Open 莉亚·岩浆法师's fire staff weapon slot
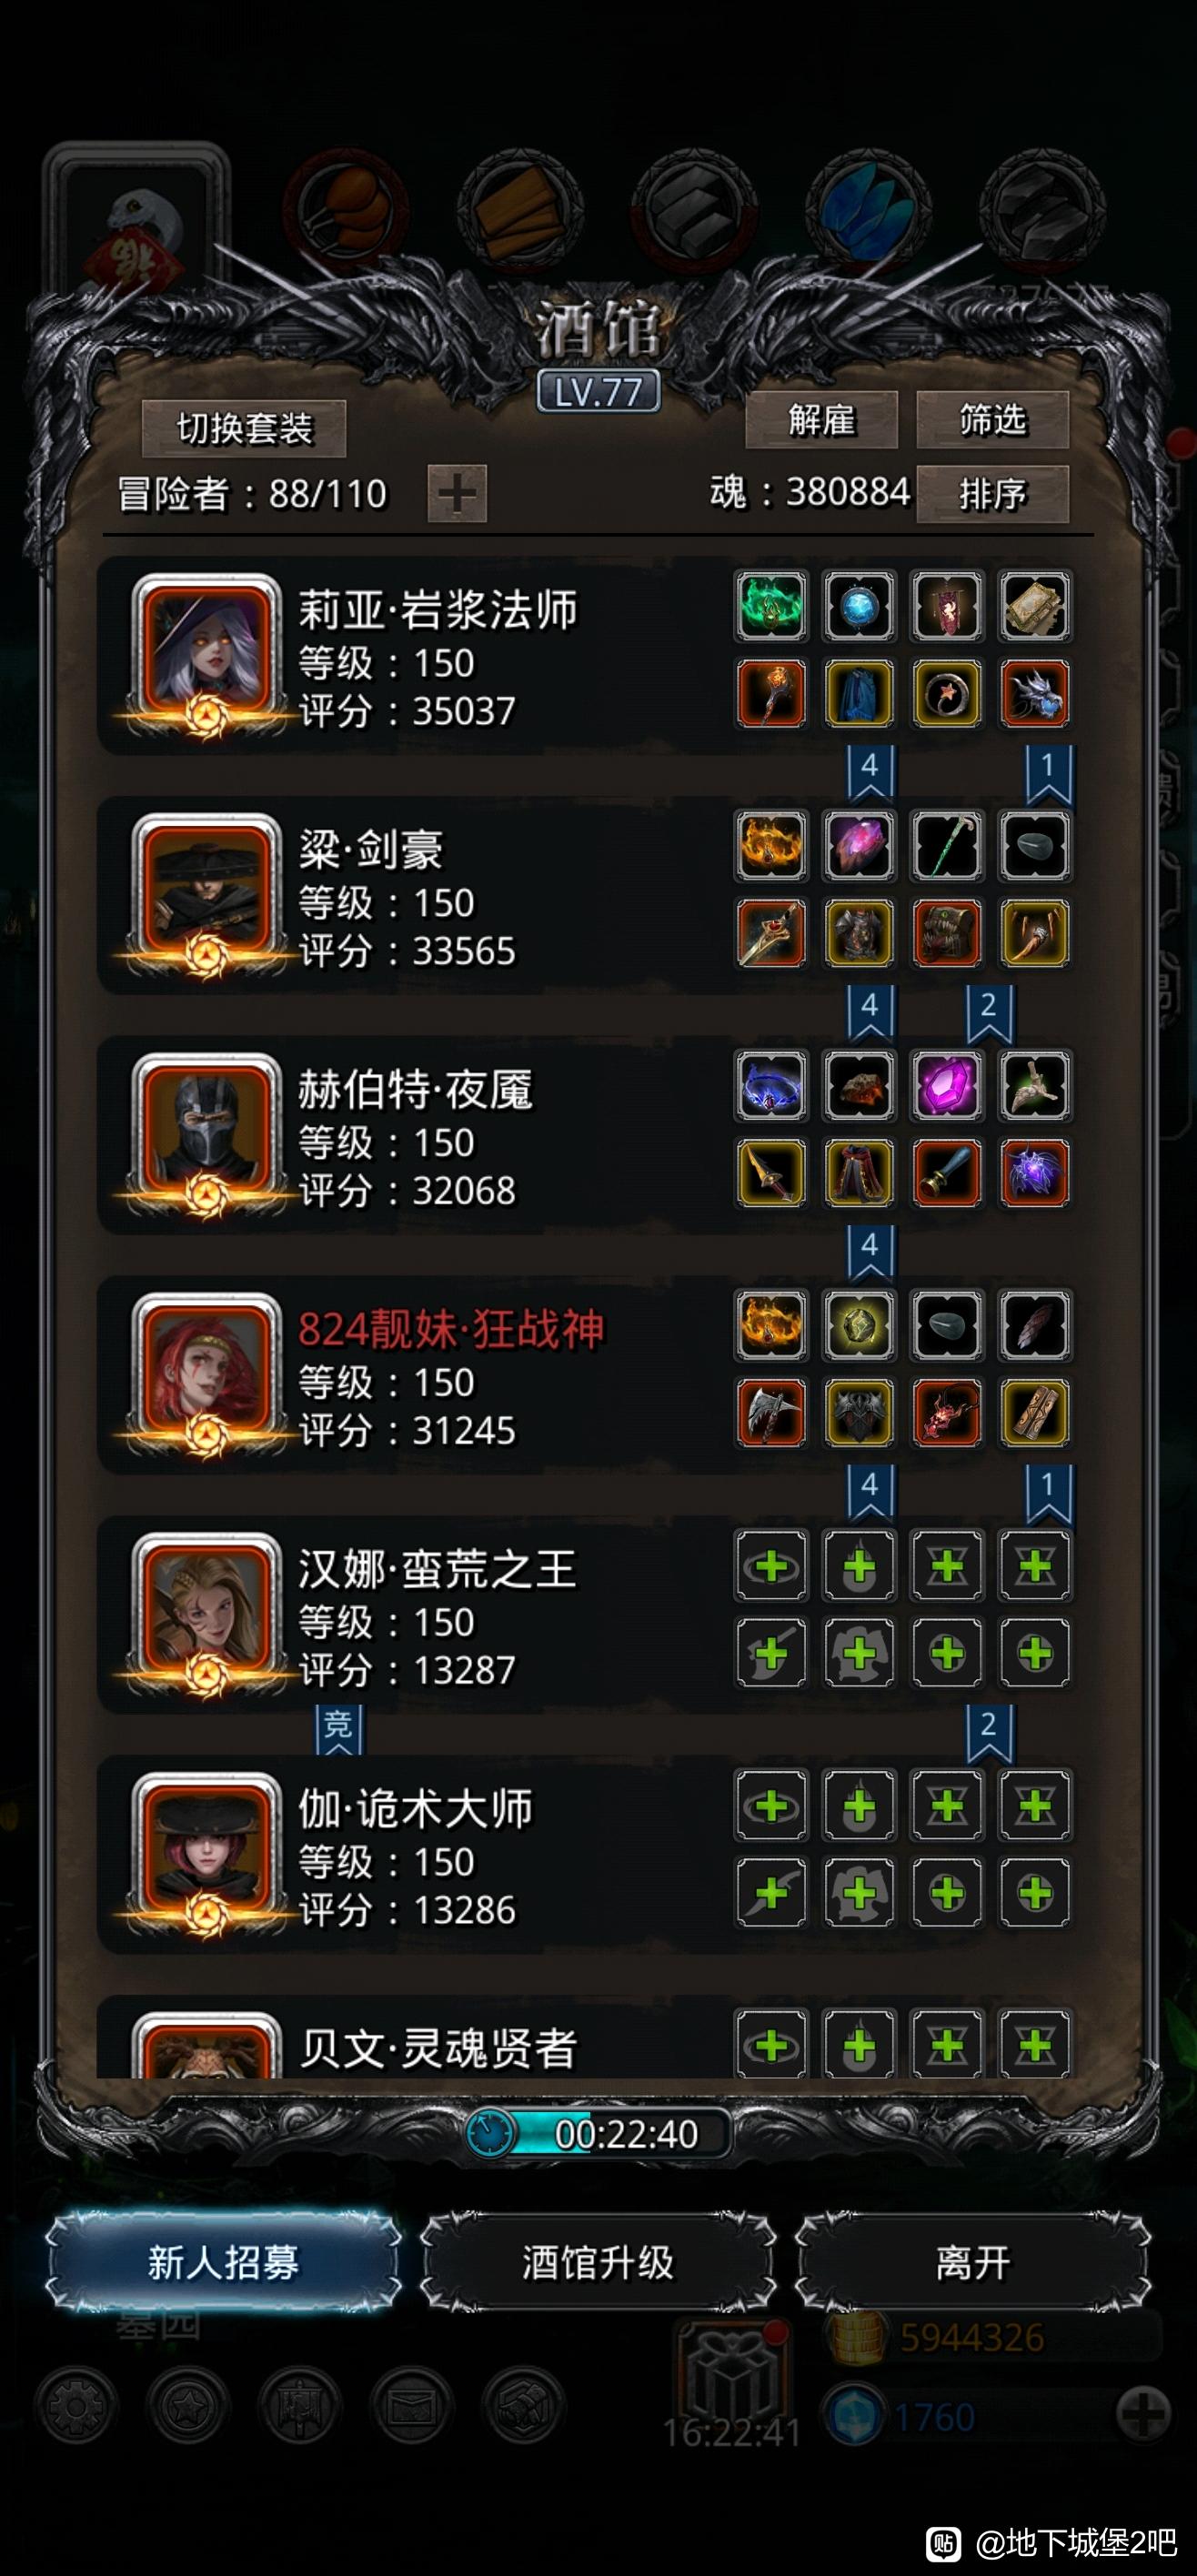This screenshot has width=1197, height=2576. coord(771,693)
